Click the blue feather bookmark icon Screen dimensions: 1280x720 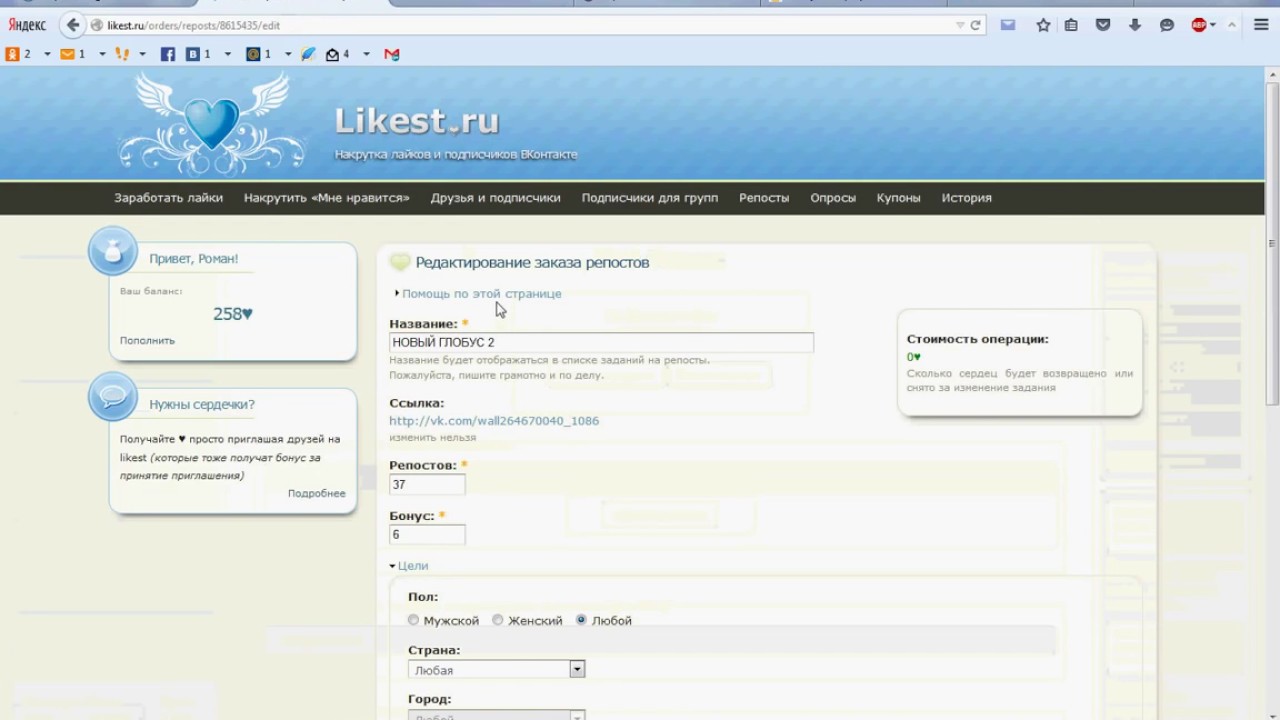(x=308, y=54)
